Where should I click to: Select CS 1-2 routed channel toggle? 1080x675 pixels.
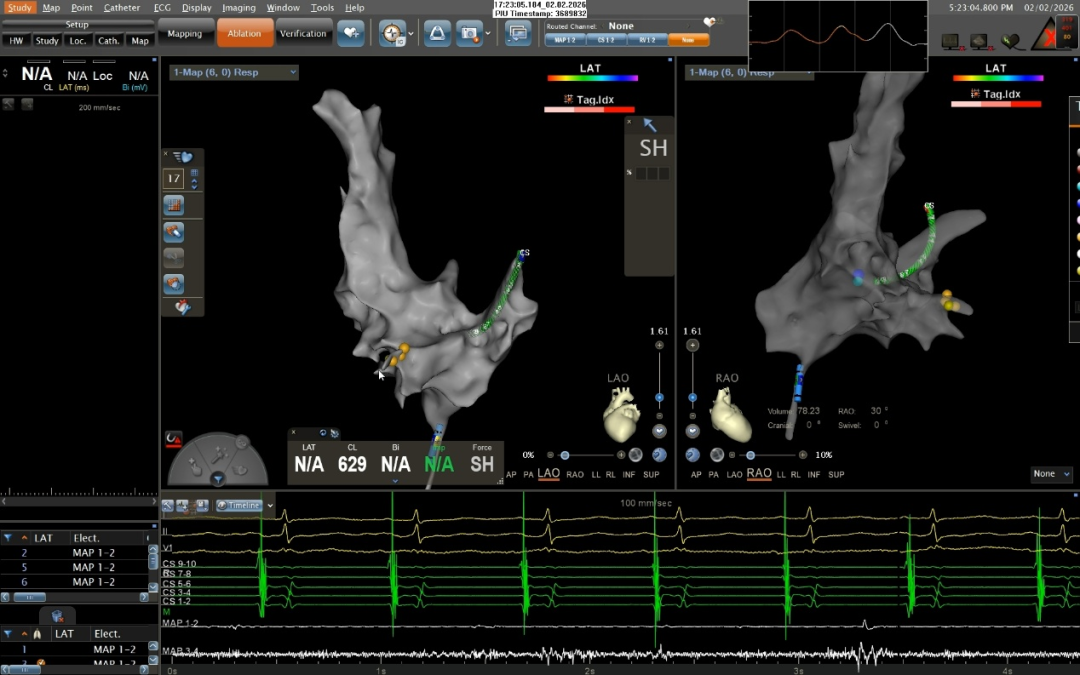pyautogui.click(x=606, y=40)
